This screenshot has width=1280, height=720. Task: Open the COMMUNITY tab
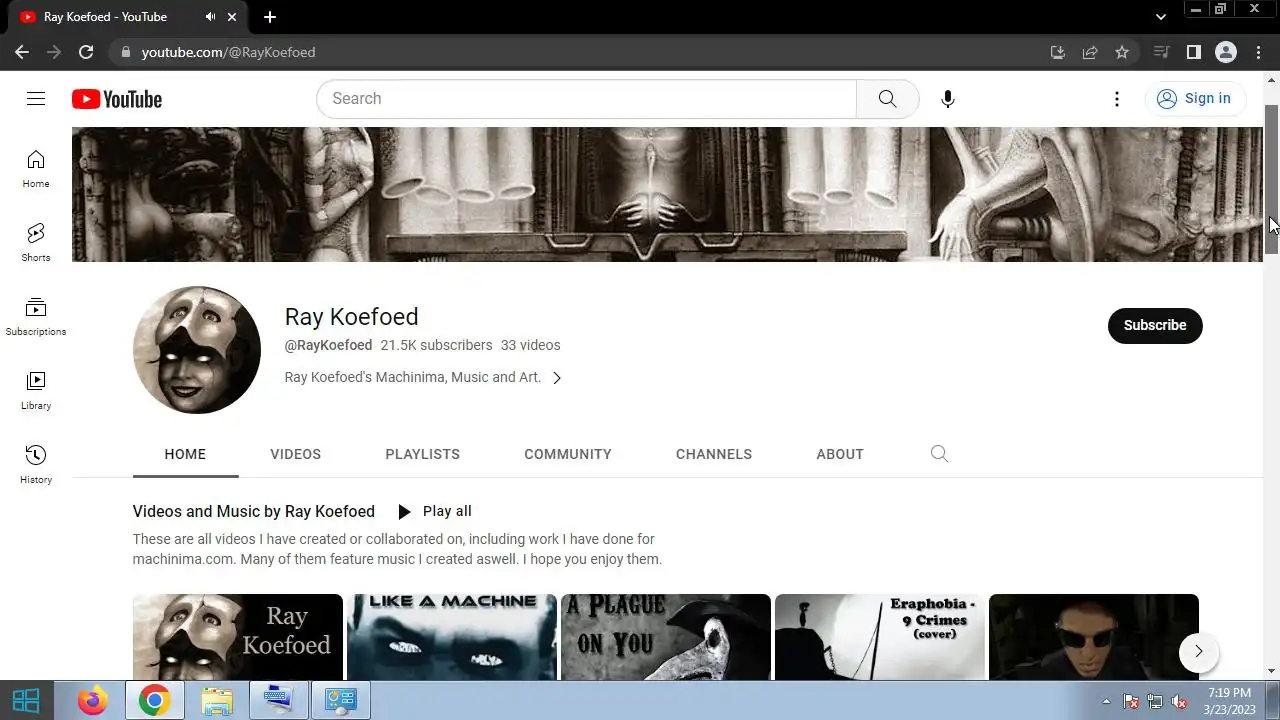568,454
